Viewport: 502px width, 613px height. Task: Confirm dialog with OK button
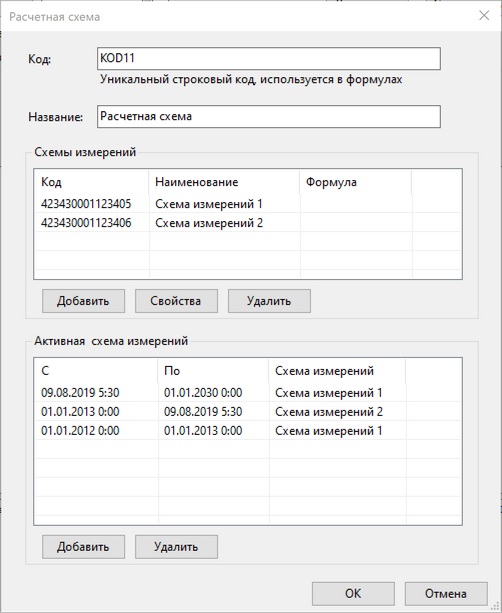tap(353, 593)
